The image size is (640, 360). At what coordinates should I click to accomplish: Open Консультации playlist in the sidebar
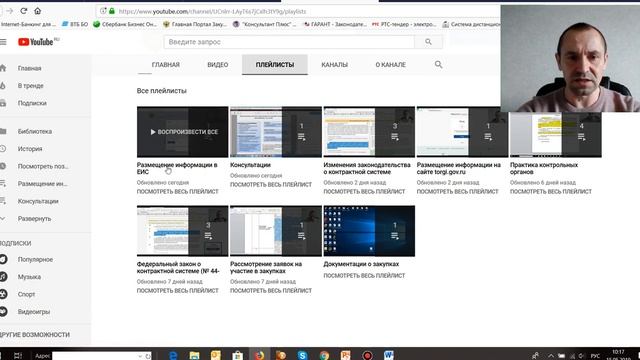coord(38,201)
